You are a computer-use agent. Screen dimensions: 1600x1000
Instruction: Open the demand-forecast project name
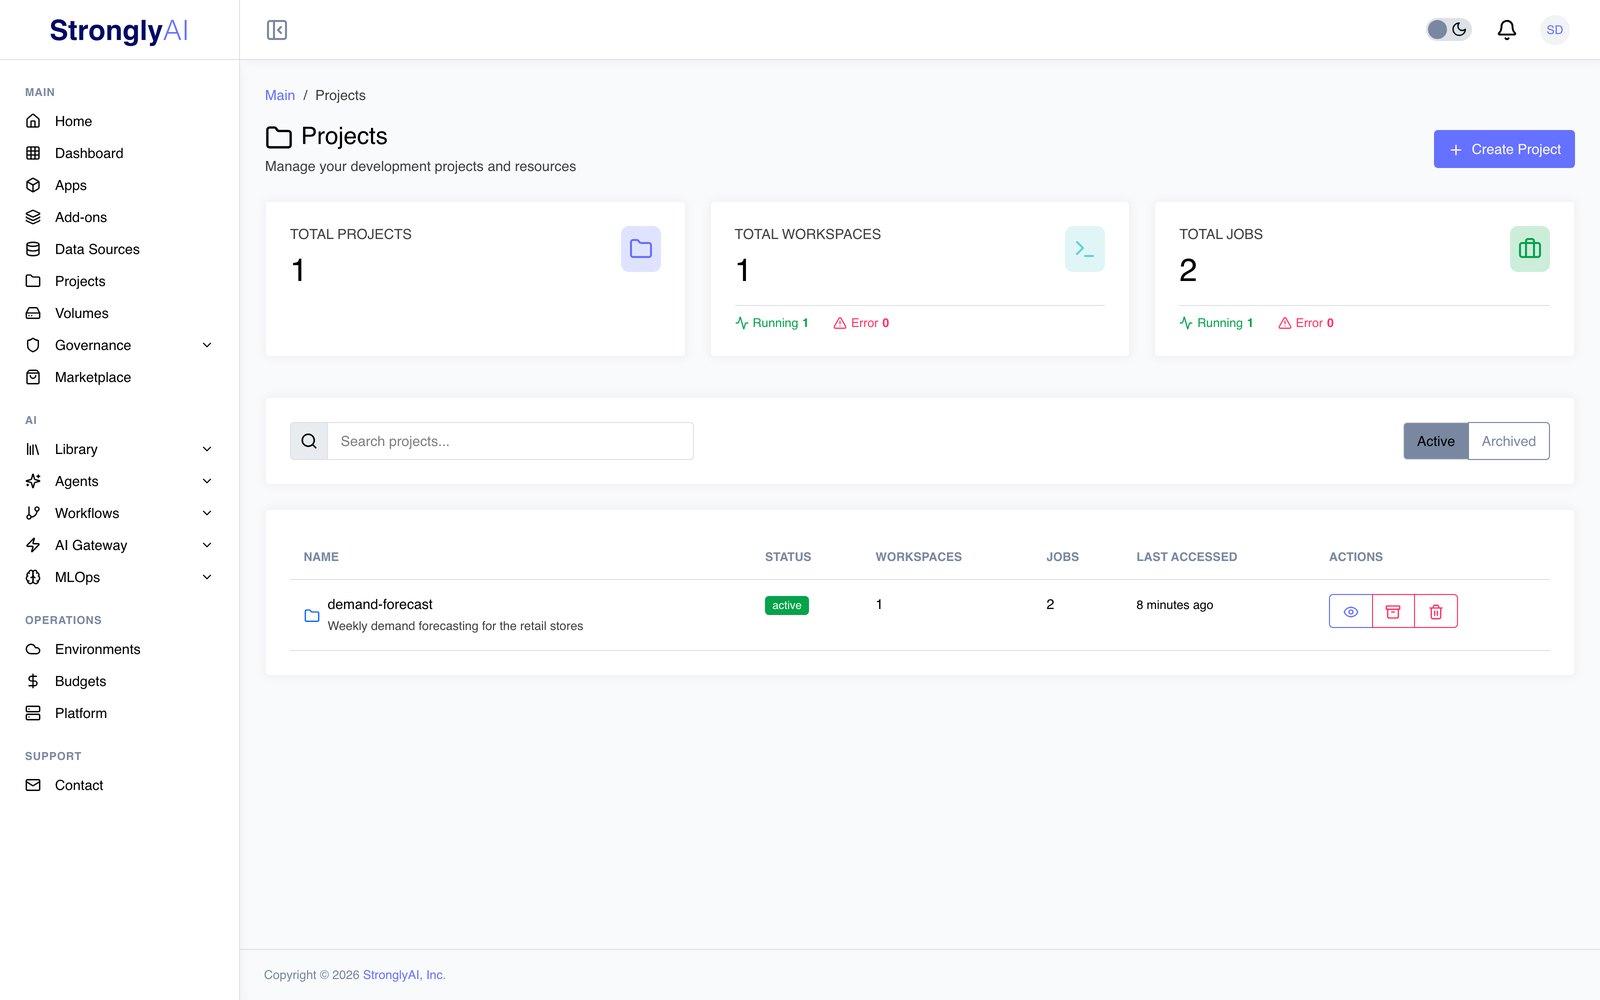coord(380,604)
